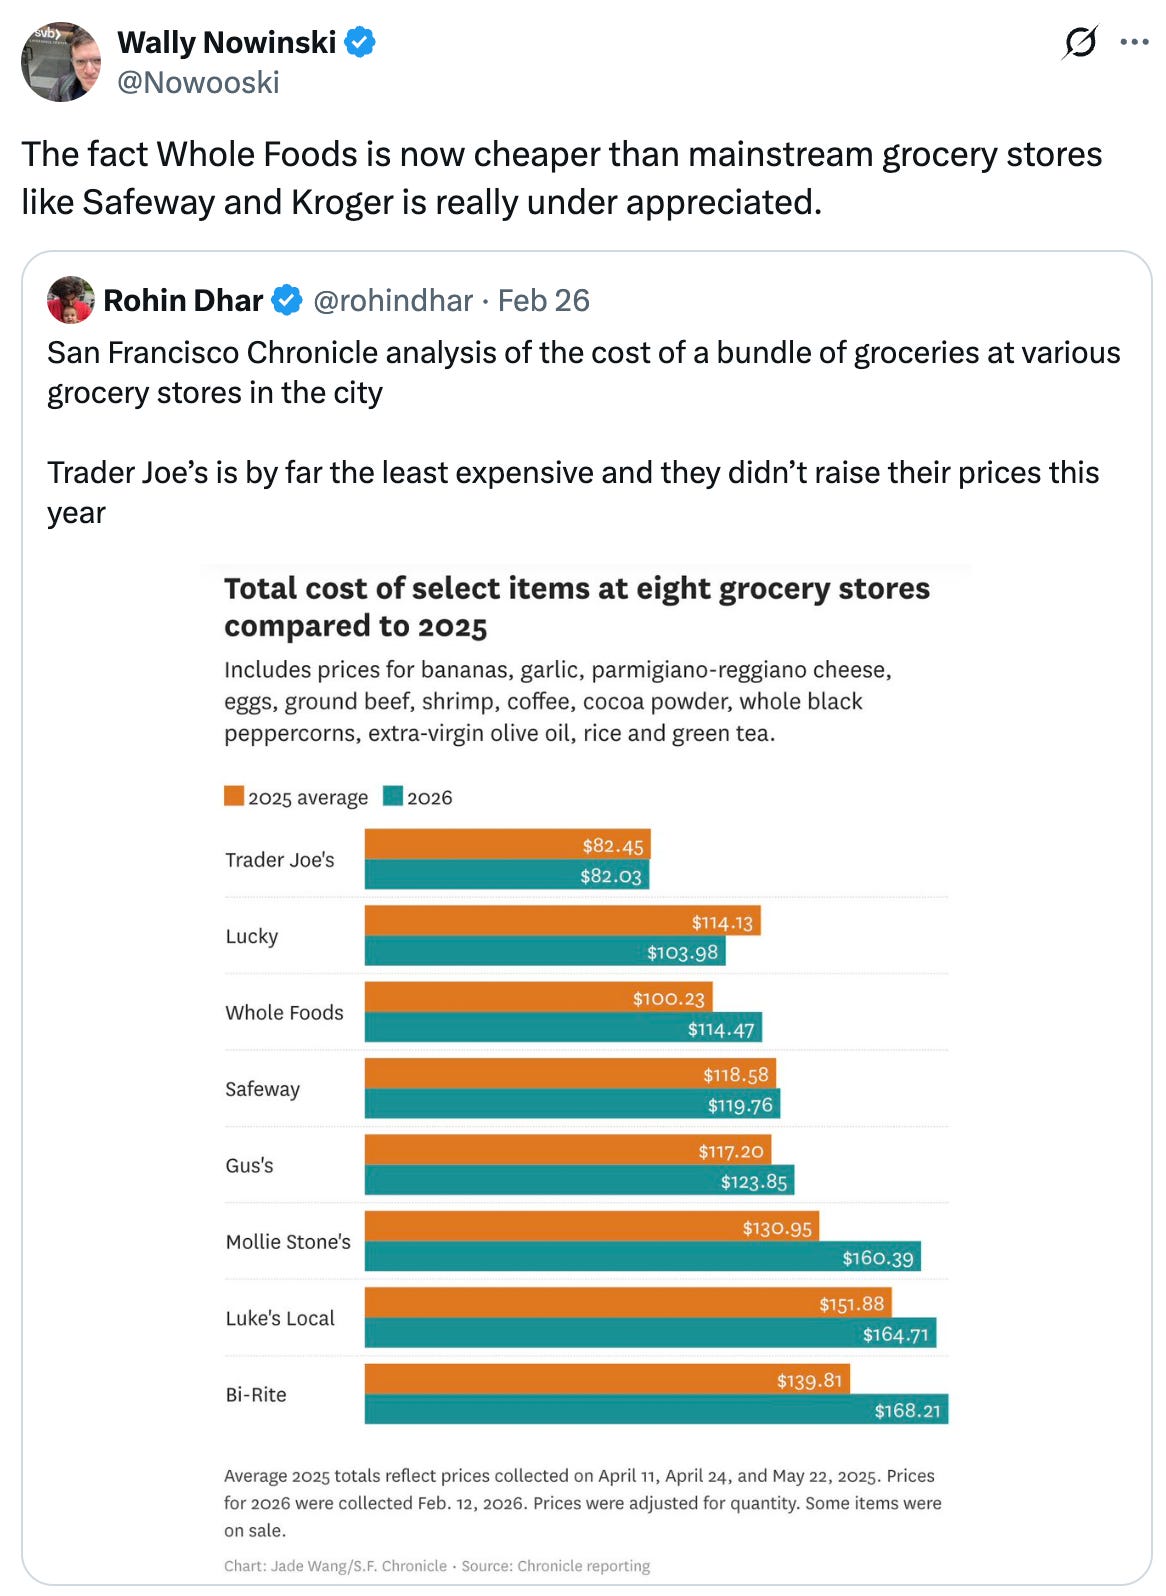1166x1596 pixels.
Task: Click the teal 2026 legend square
Action: [x=392, y=797]
